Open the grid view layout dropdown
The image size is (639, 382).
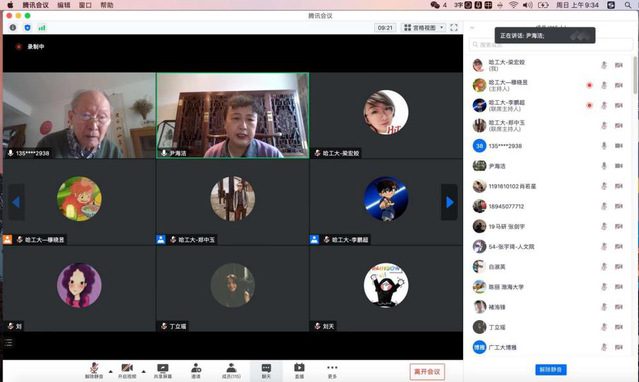tap(423, 27)
